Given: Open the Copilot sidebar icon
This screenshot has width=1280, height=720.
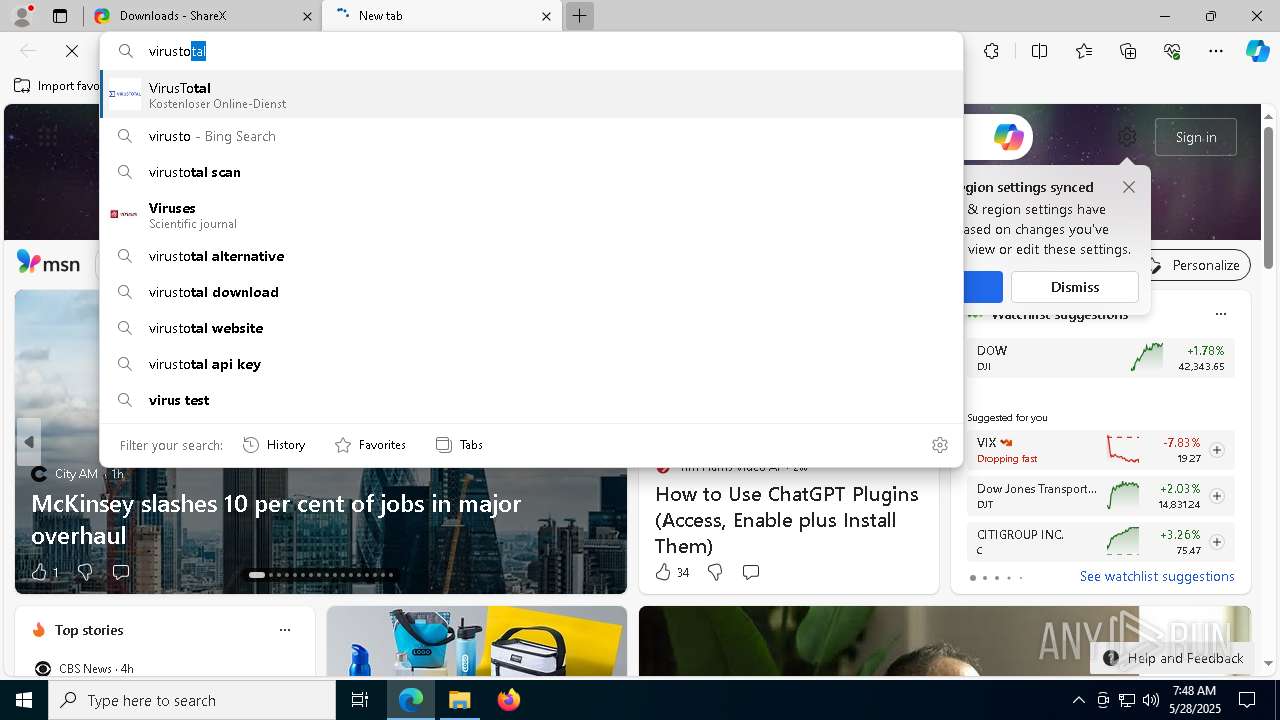Looking at the screenshot, I should 1257,51.
